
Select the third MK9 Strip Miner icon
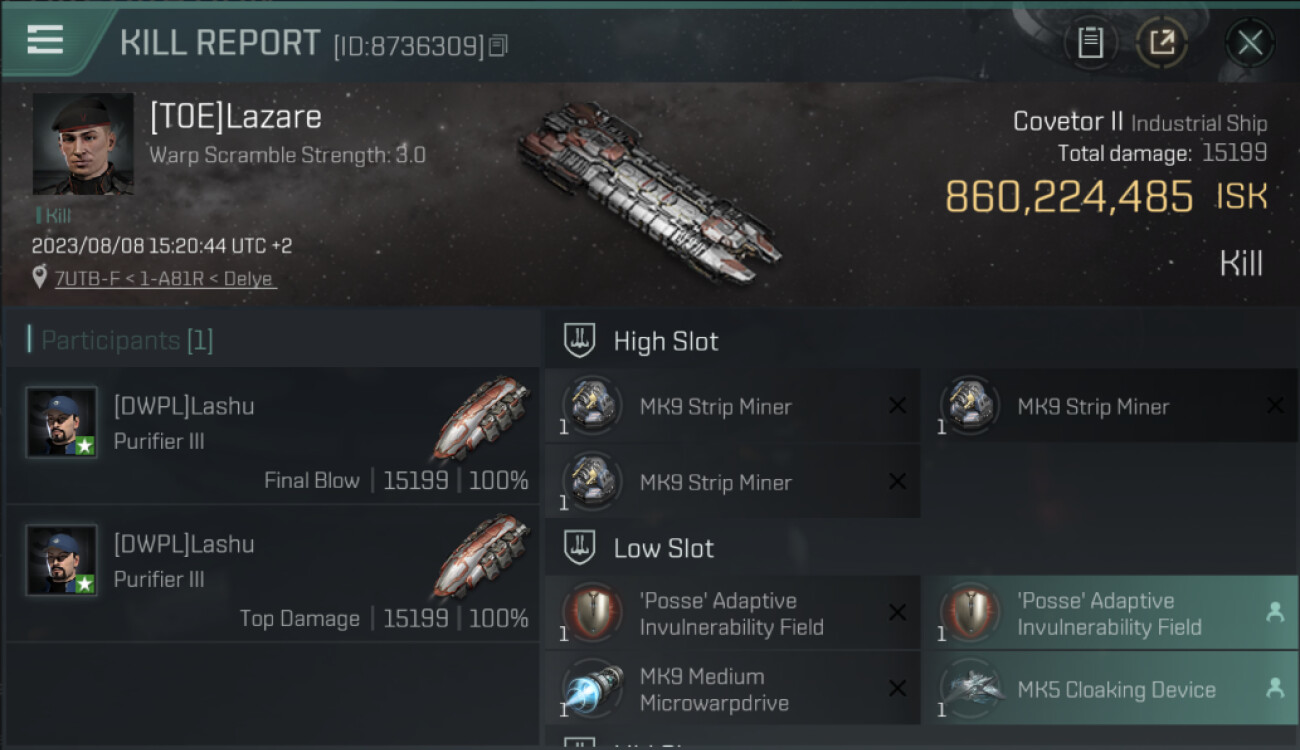click(593, 481)
